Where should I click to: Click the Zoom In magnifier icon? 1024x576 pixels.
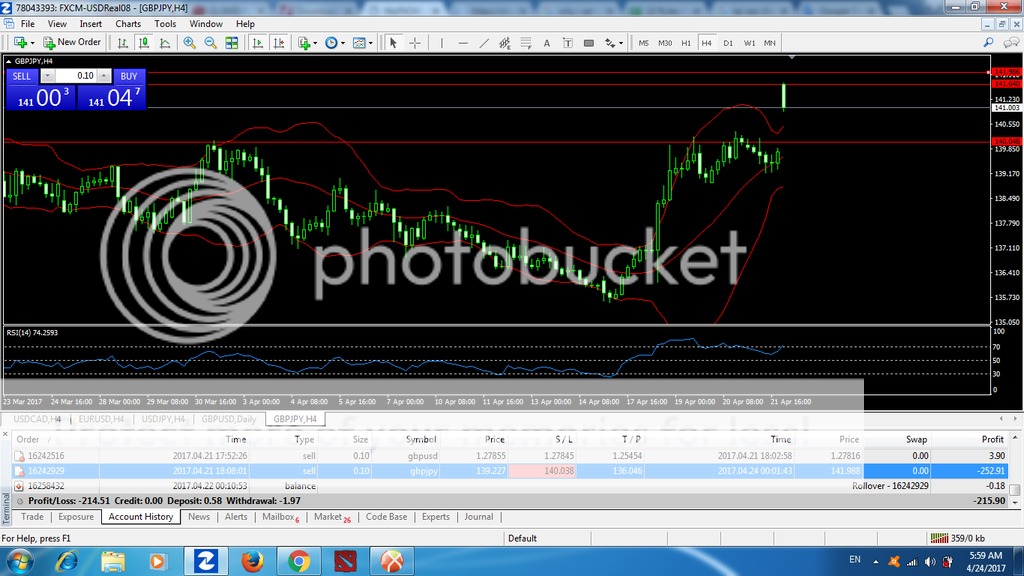[x=189, y=43]
